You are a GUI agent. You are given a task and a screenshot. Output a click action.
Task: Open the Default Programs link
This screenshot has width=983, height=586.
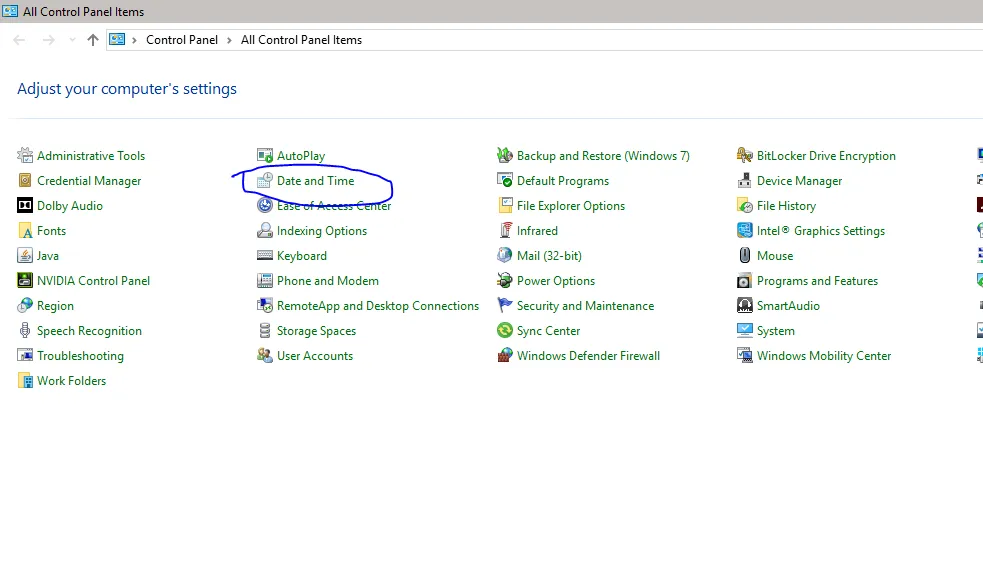(563, 181)
